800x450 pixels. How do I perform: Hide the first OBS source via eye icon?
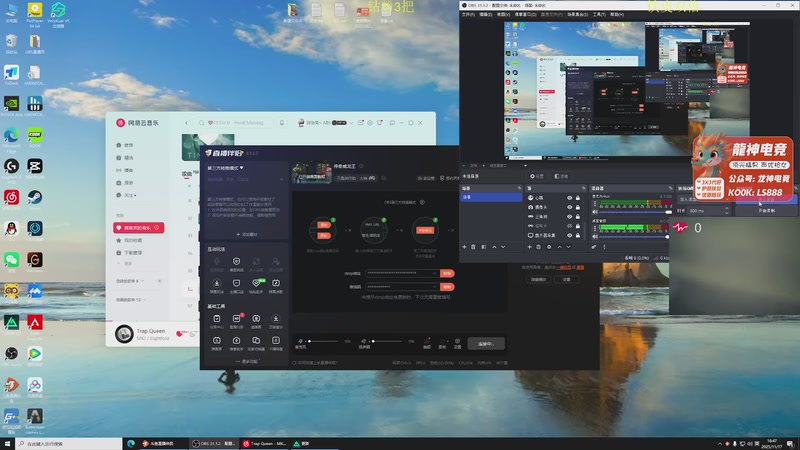(x=569, y=198)
